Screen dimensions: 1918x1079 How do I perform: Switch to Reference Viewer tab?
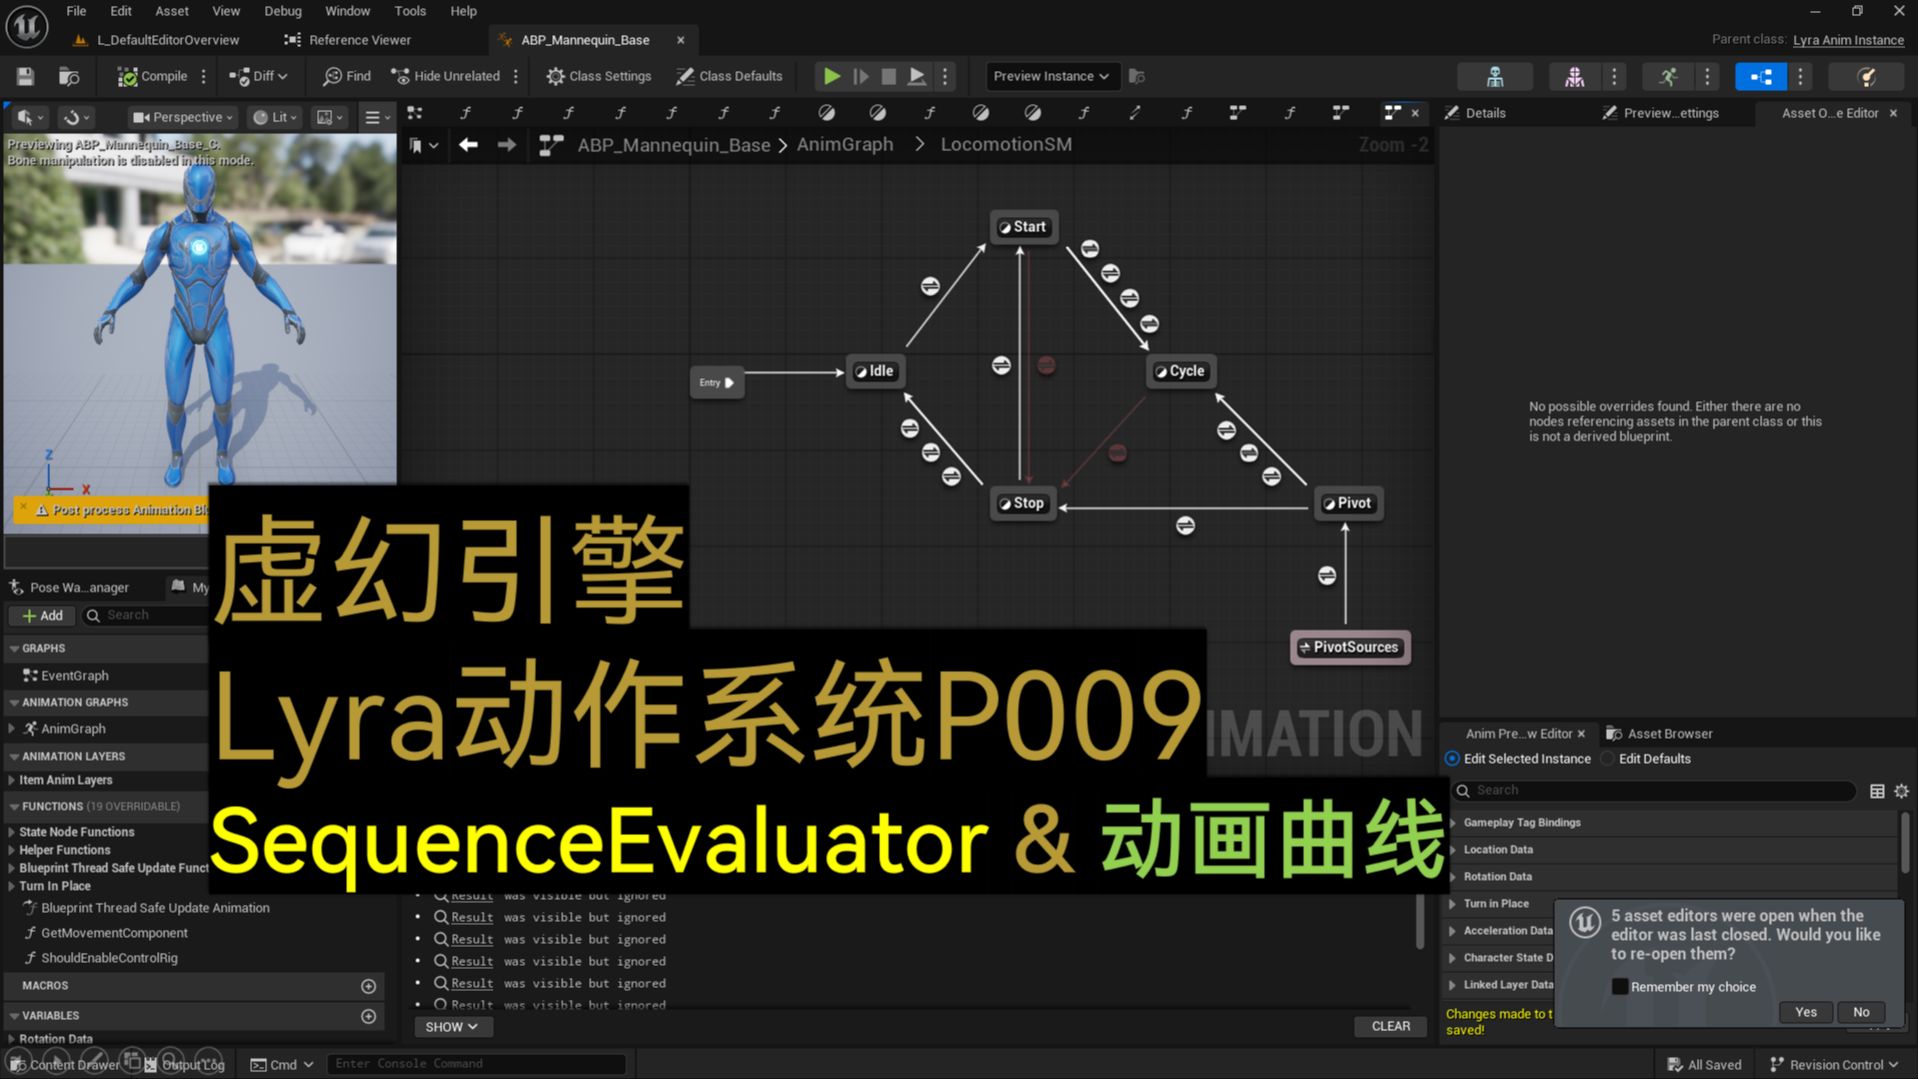pos(349,40)
